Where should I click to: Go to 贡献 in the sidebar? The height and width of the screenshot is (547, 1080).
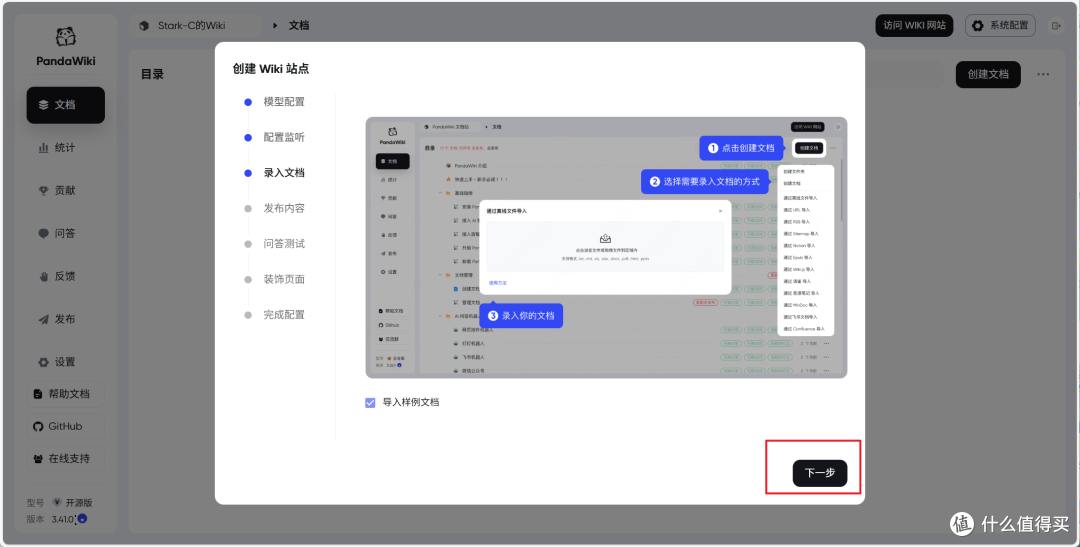65,190
